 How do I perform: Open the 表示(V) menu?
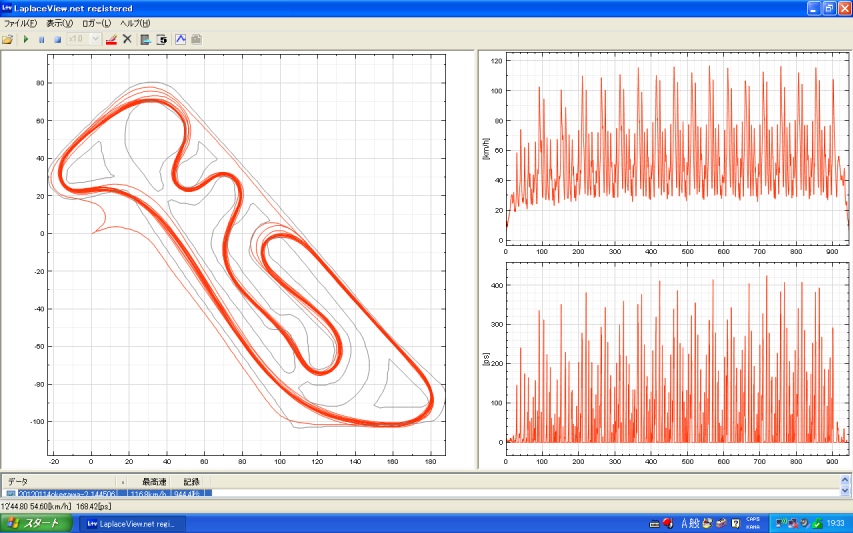pyautogui.click(x=59, y=23)
